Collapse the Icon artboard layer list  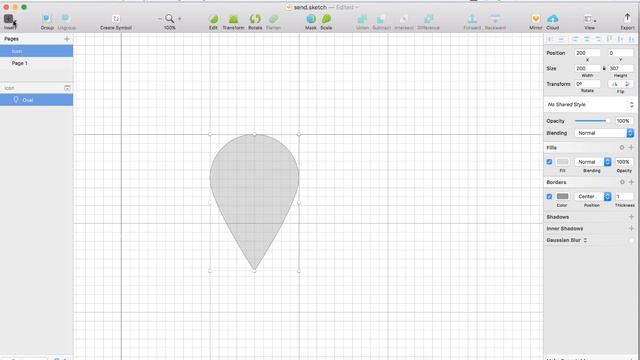(67, 88)
